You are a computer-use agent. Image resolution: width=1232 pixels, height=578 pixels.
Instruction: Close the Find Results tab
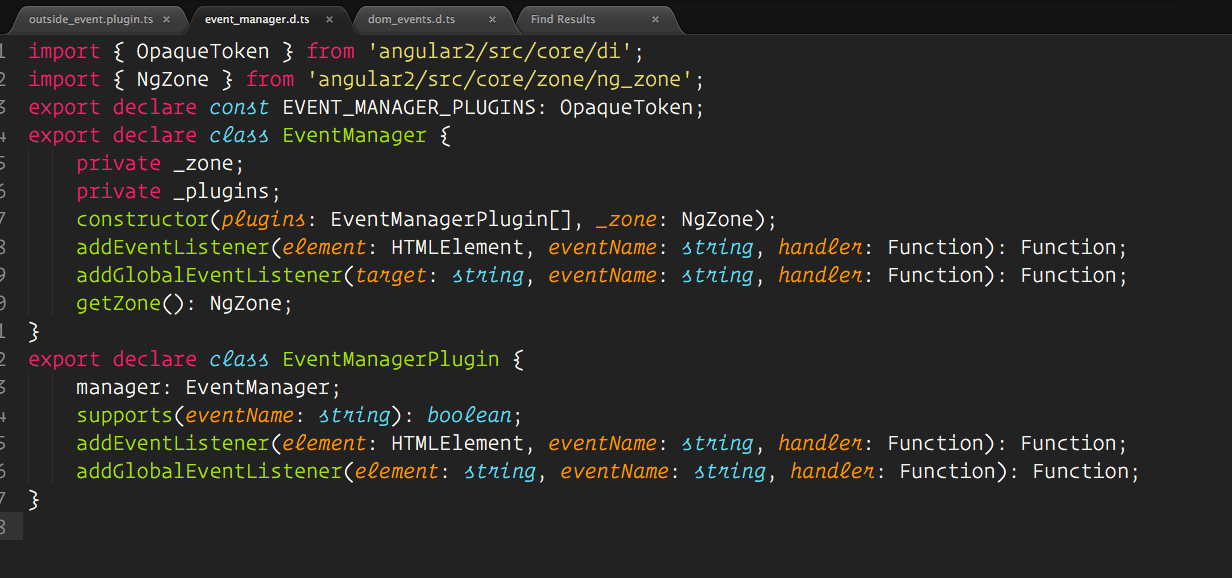655,18
